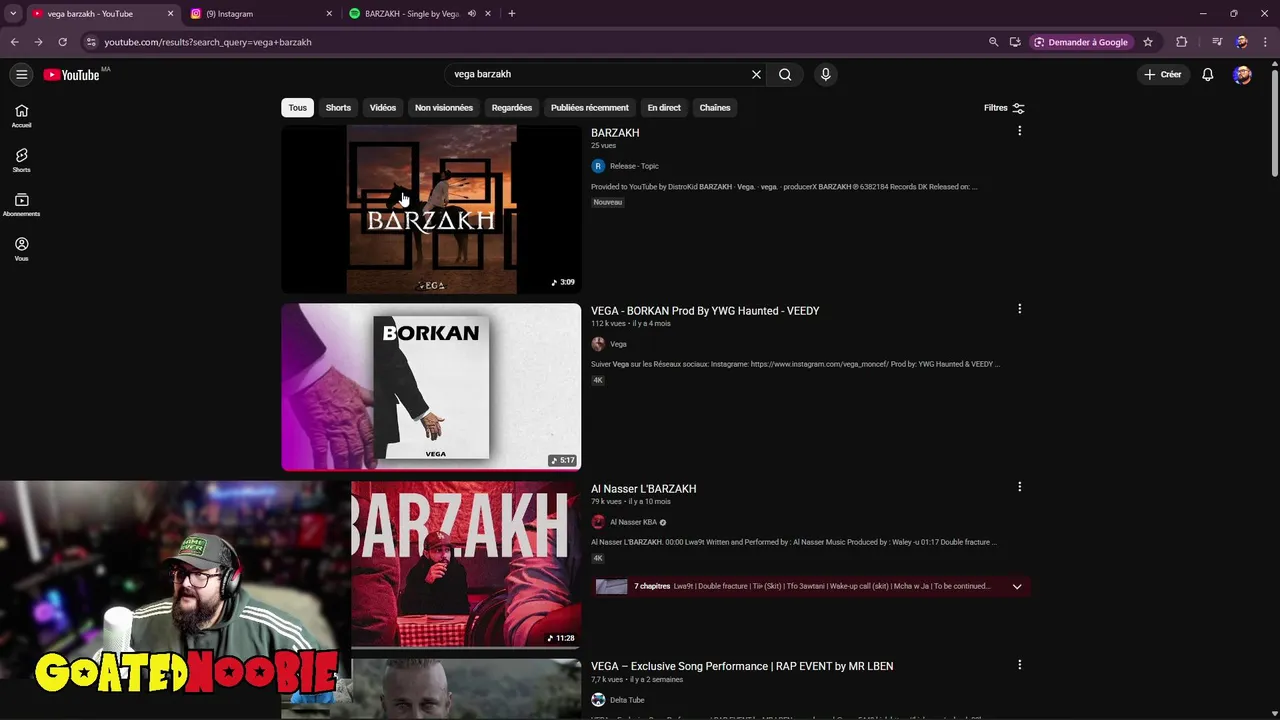The width and height of the screenshot is (1280, 720).
Task: Open the browser extensions puzzle icon
Action: coord(1181,42)
